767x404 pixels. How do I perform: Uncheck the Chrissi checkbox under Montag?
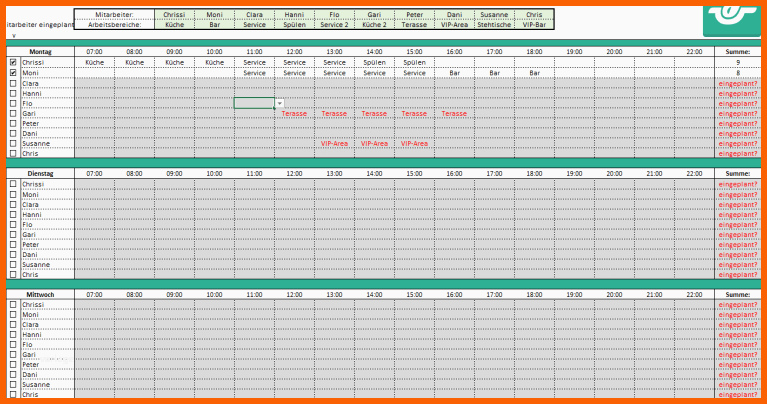coord(13,62)
